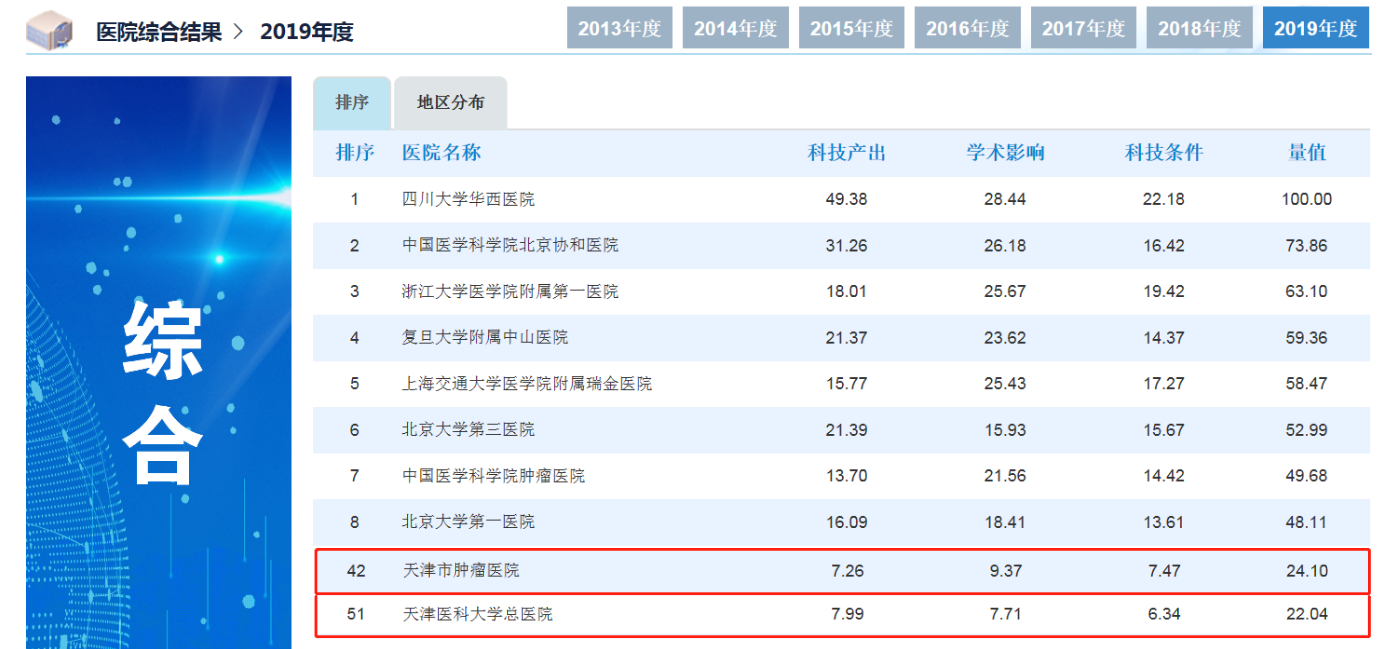The width and height of the screenshot is (1398, 649).
Task: Click the 2019年度 breadcrumb title
Action: 307,31
